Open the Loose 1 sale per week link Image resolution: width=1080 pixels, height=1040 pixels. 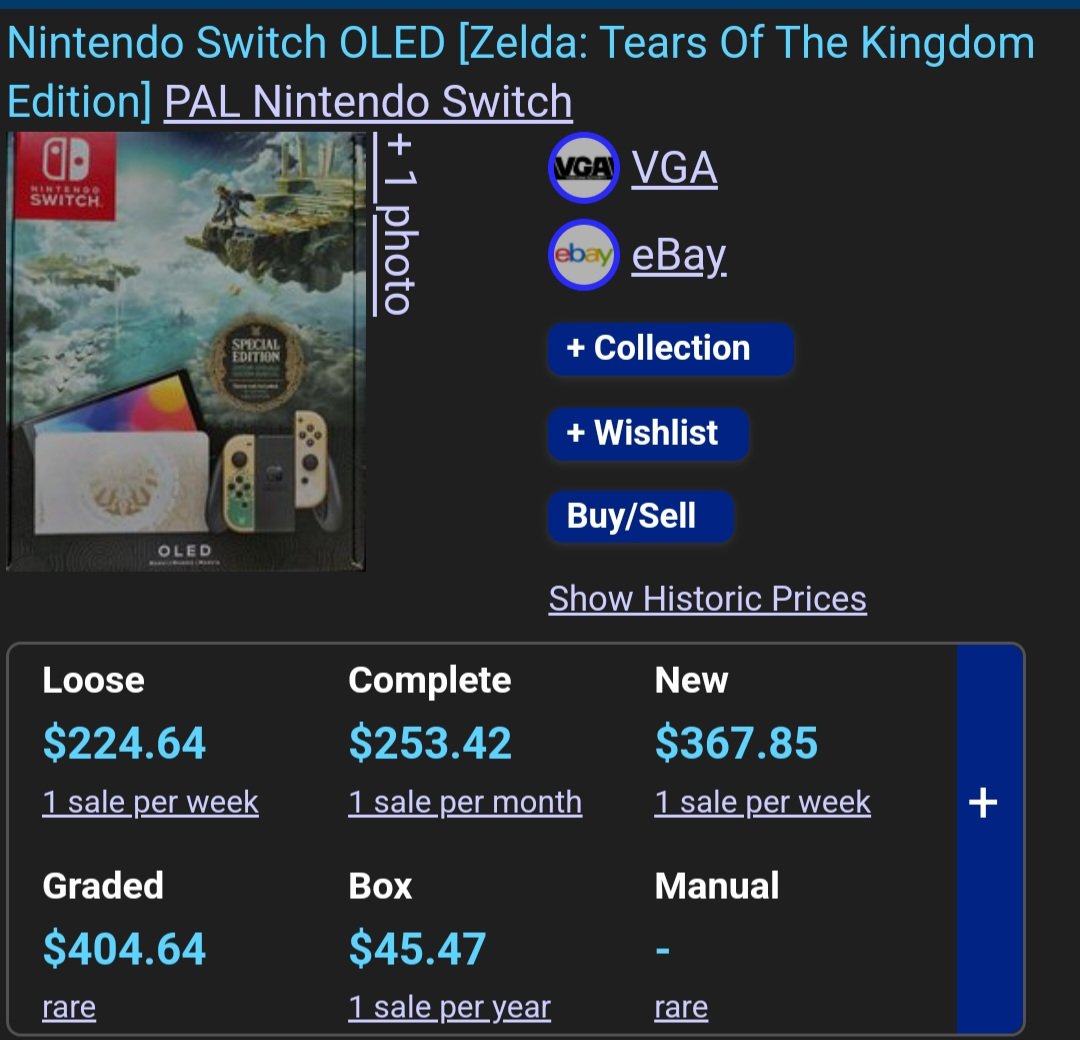150,802
